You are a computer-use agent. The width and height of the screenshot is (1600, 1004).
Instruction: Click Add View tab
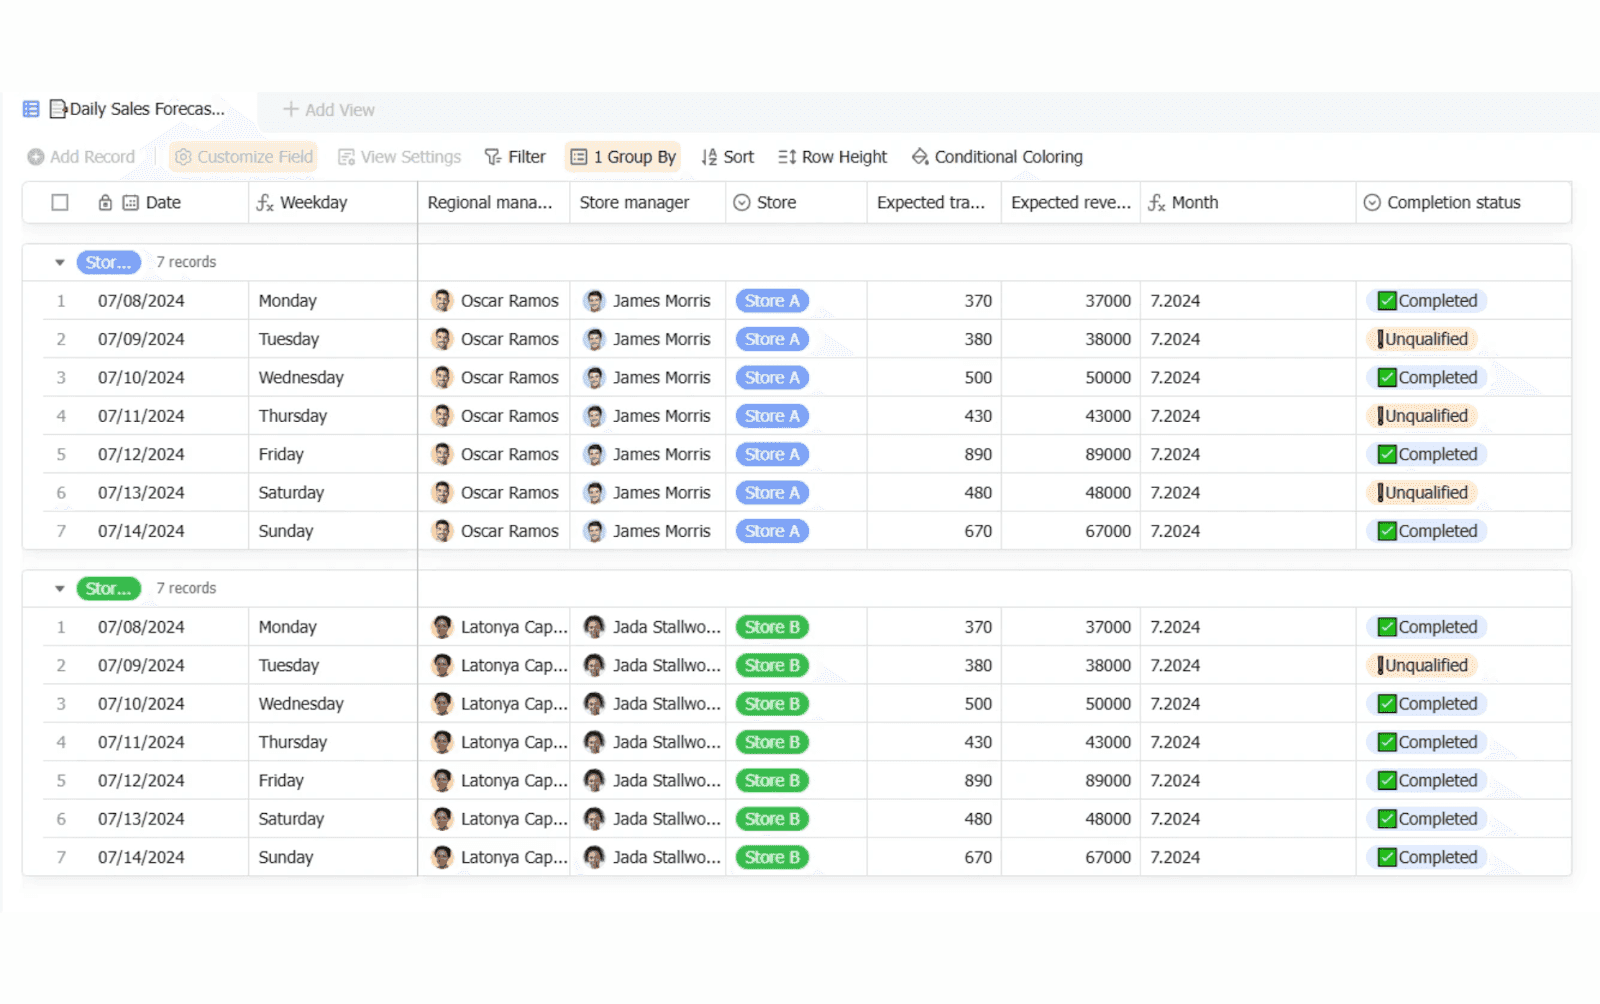click(x=329, y=110)
